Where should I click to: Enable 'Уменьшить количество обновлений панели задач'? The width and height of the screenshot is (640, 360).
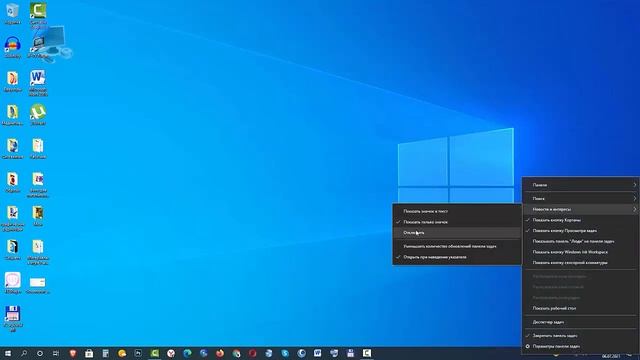(x=457, y=247)
